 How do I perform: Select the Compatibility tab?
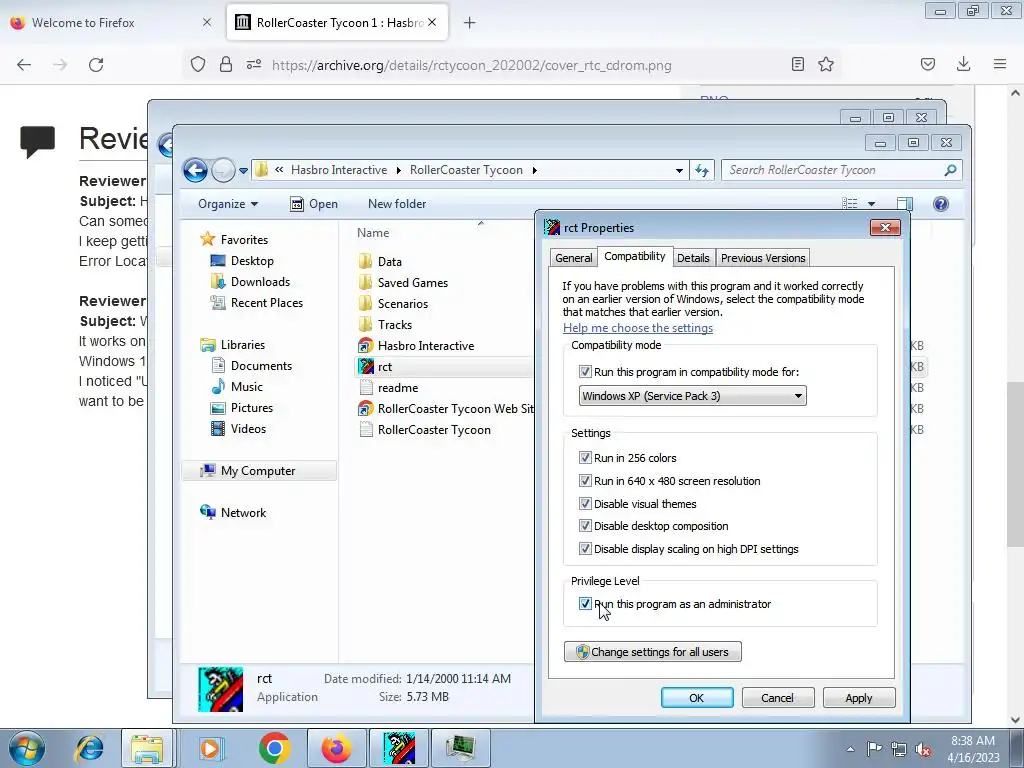click(634, 256)
